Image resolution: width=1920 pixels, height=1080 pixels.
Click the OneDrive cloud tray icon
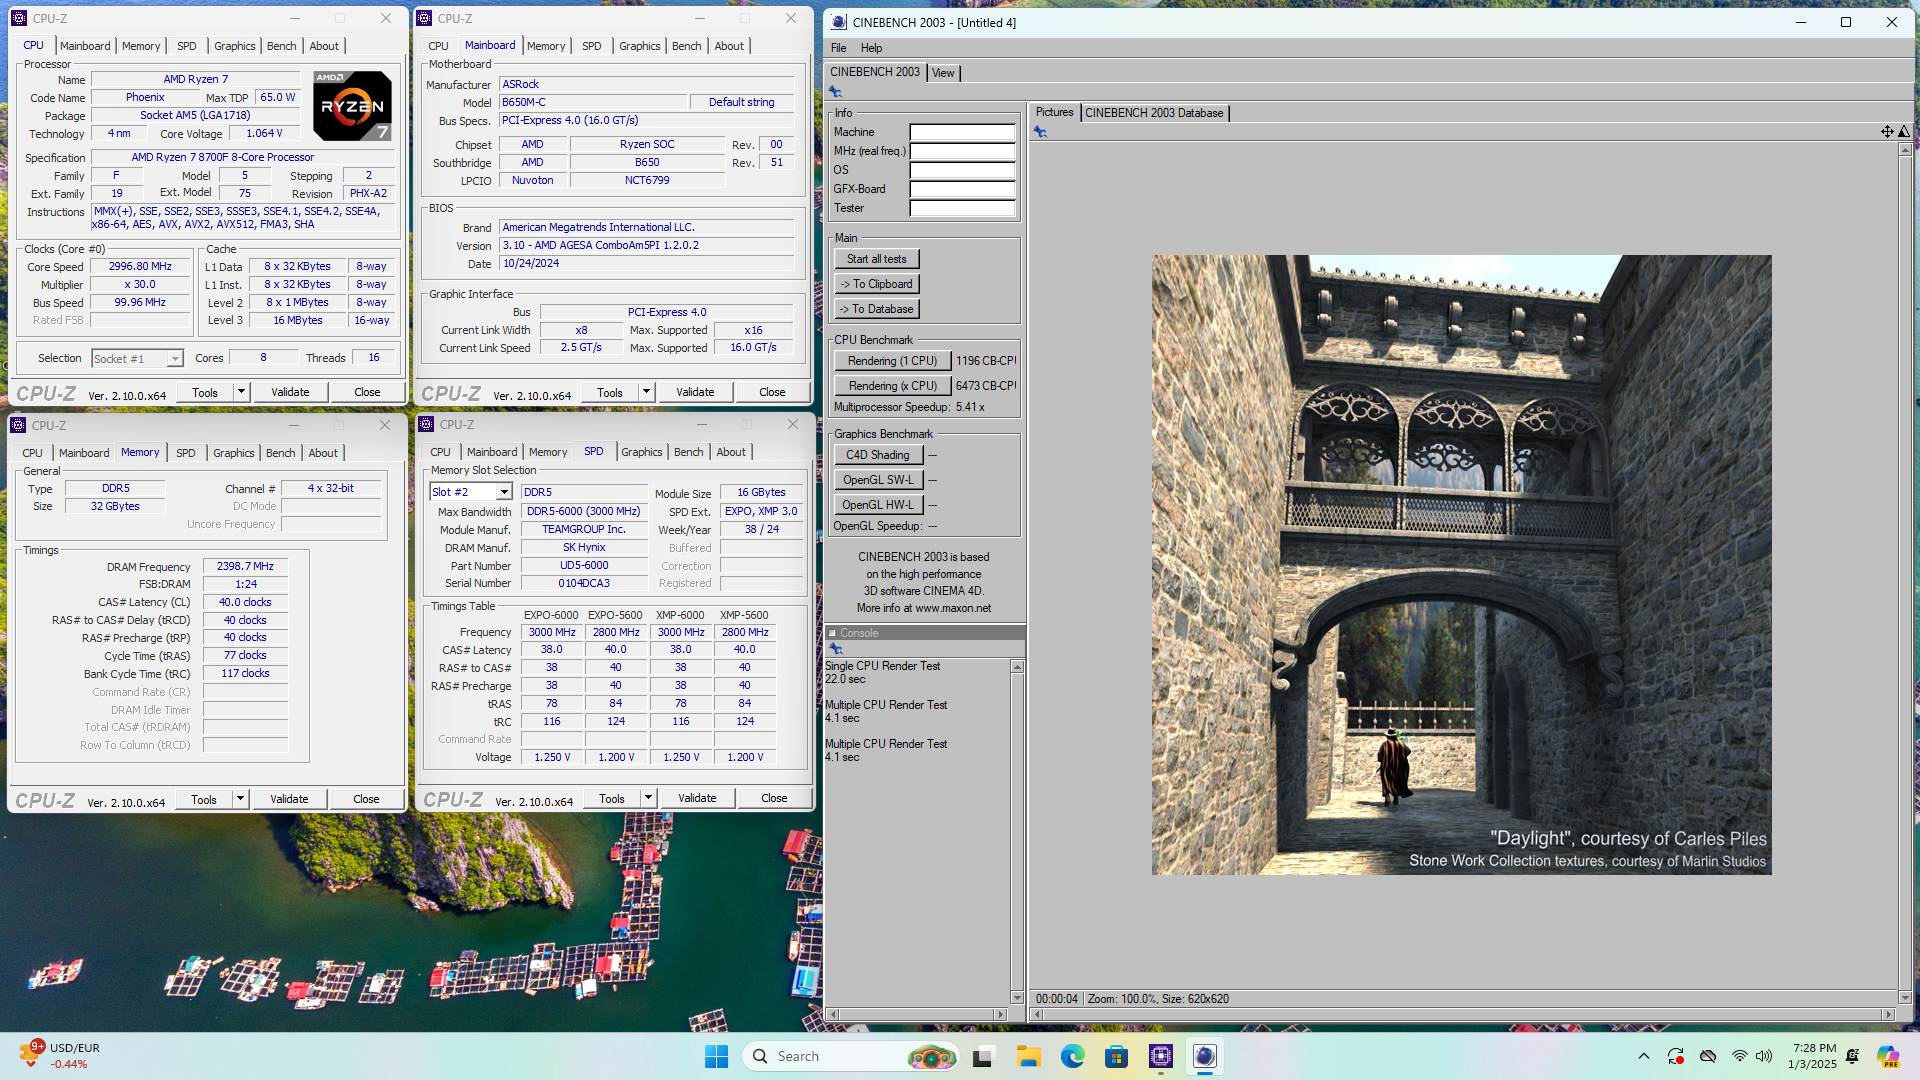point(1708,1056)
